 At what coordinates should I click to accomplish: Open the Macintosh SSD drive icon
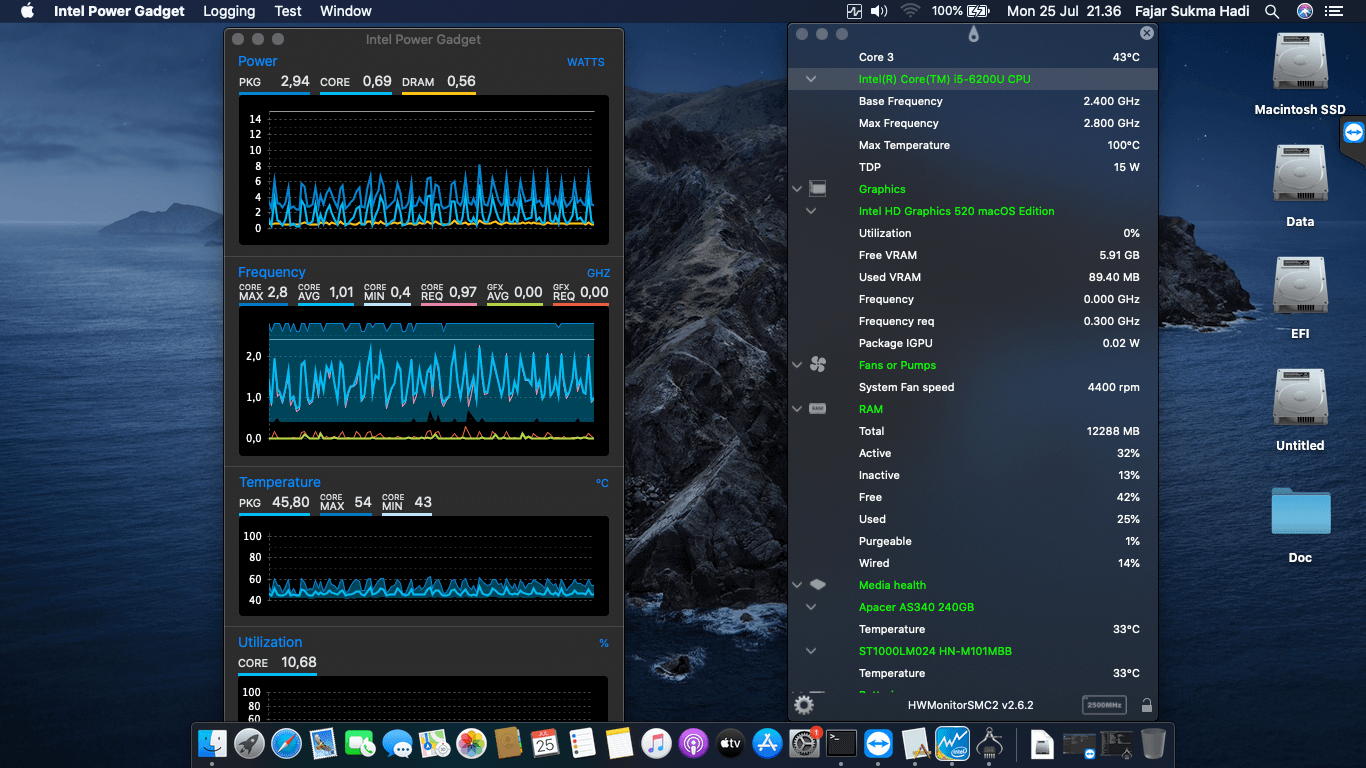[x=1300, y=75]
